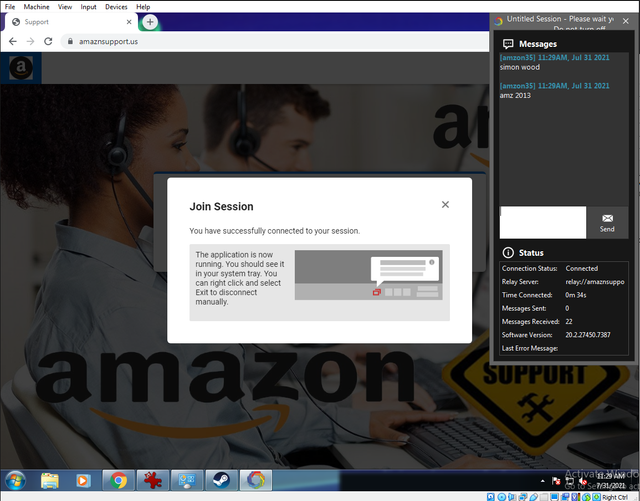This screenshot has height=501, width=640.
Task: Click VirtualBox network indicator
Action: (x=522, y=497)
